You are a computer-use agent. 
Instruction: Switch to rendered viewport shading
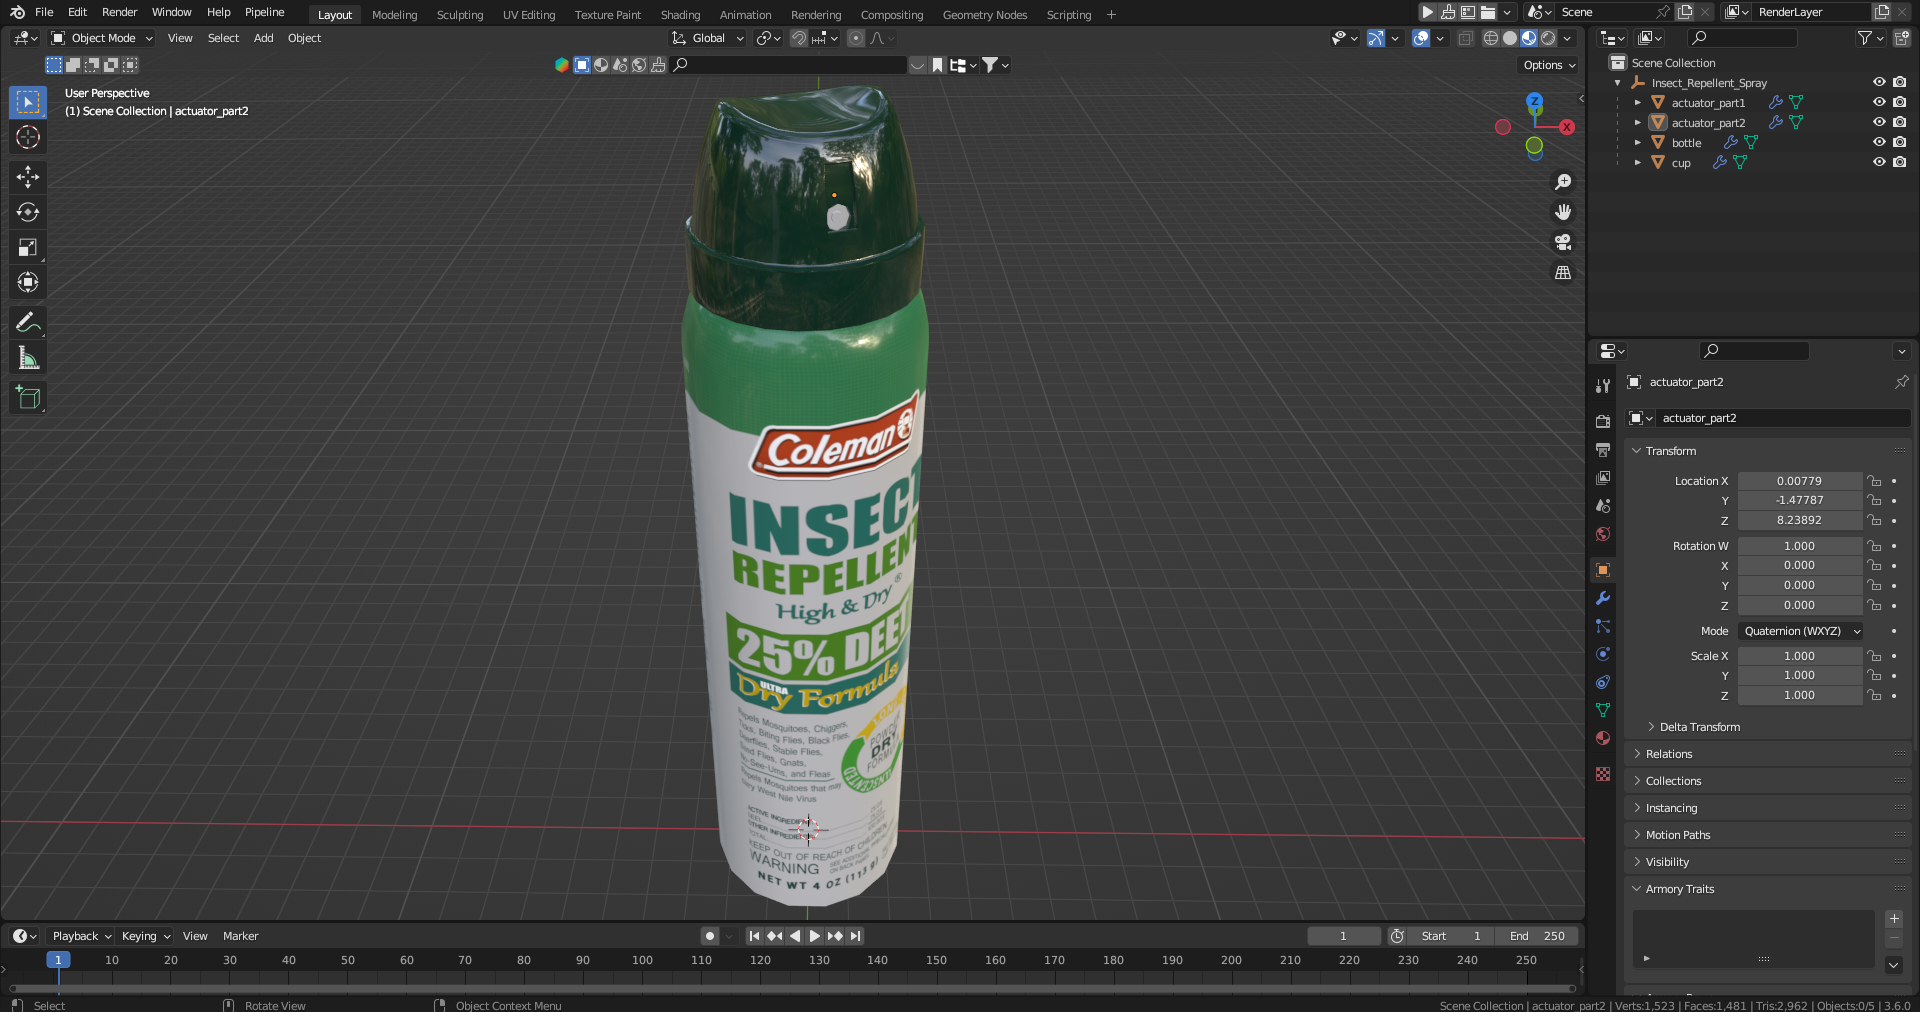point(1548,38)
